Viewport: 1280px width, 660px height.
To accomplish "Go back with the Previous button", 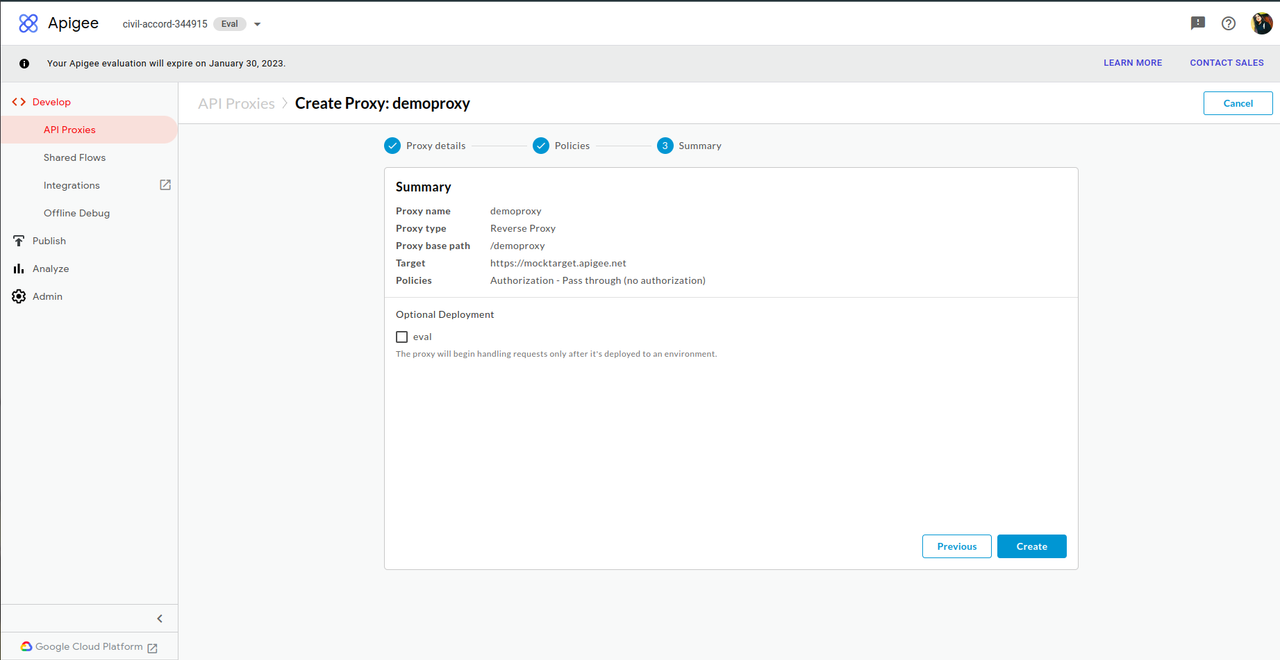I will click(x=956, y=546).
